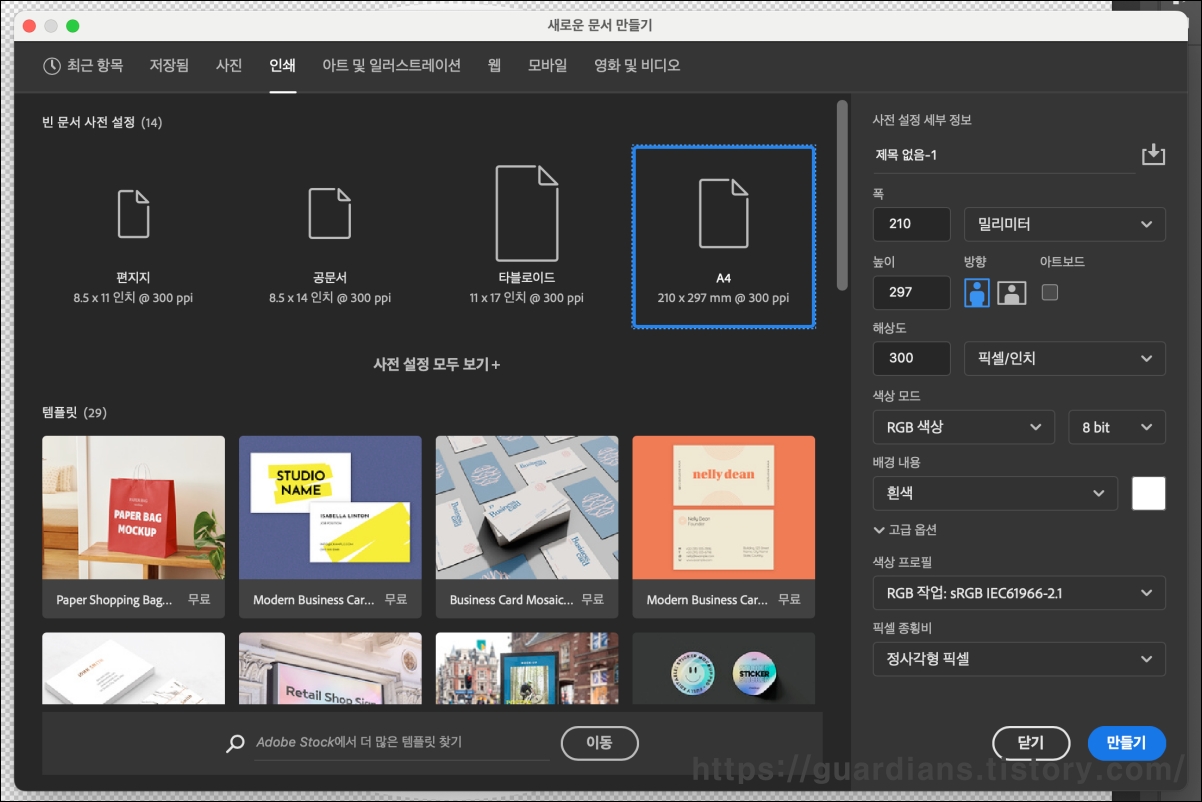Click the 높이 height input field
This screenshot has height=802, width=1202.
(911, 293)
